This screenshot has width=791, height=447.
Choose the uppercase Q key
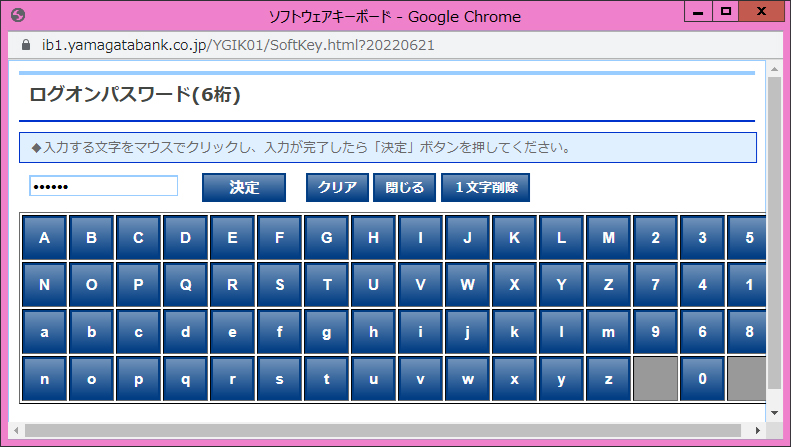click(x=186, y=285)
